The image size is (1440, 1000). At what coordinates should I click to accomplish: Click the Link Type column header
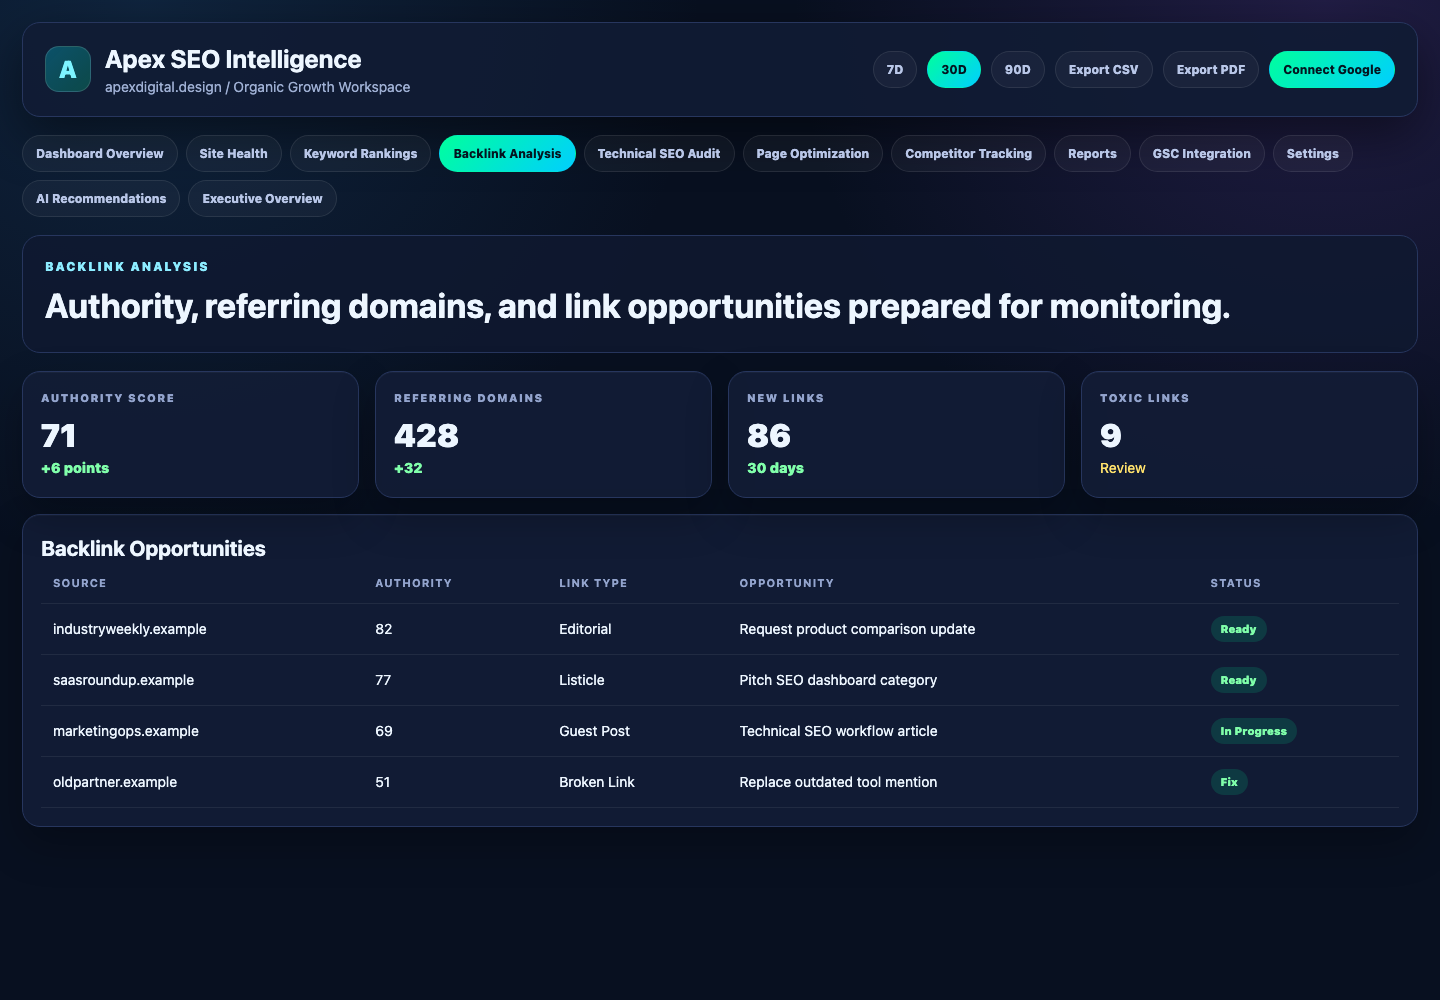pyautogui.click(x=593, y=583)
